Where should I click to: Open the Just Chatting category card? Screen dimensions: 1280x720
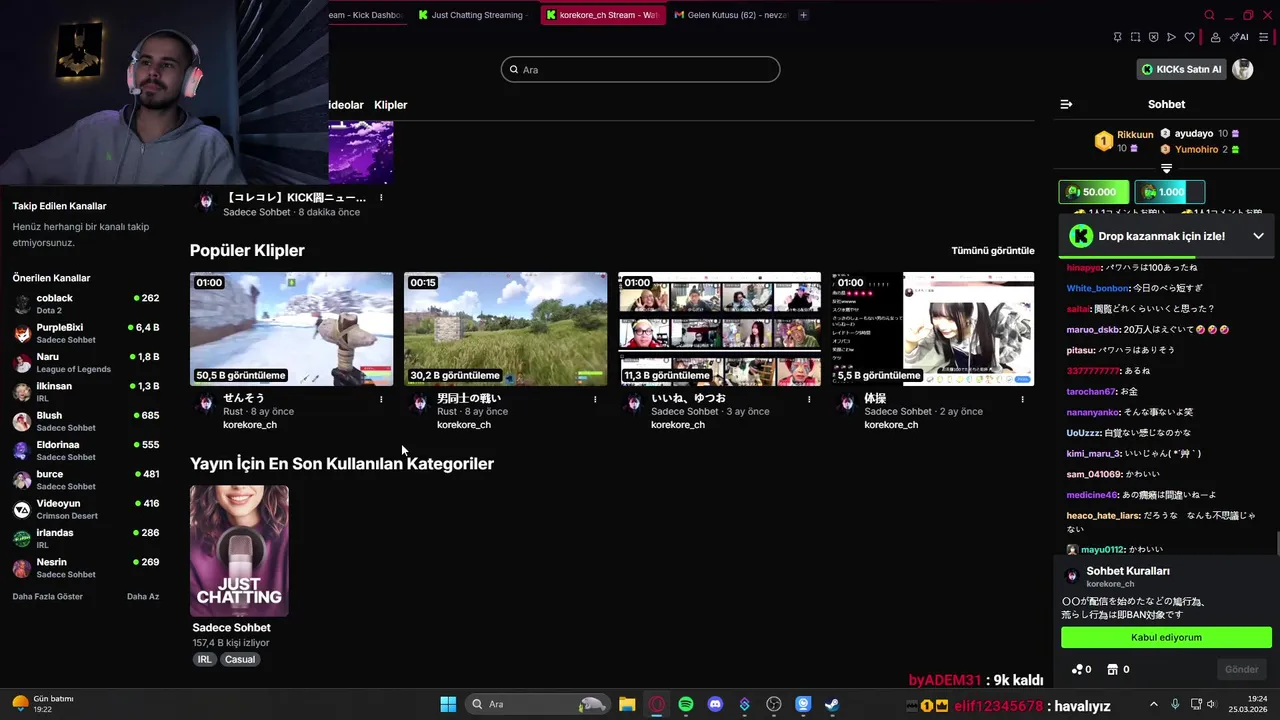pyautogui.click(x=239, y=551)
